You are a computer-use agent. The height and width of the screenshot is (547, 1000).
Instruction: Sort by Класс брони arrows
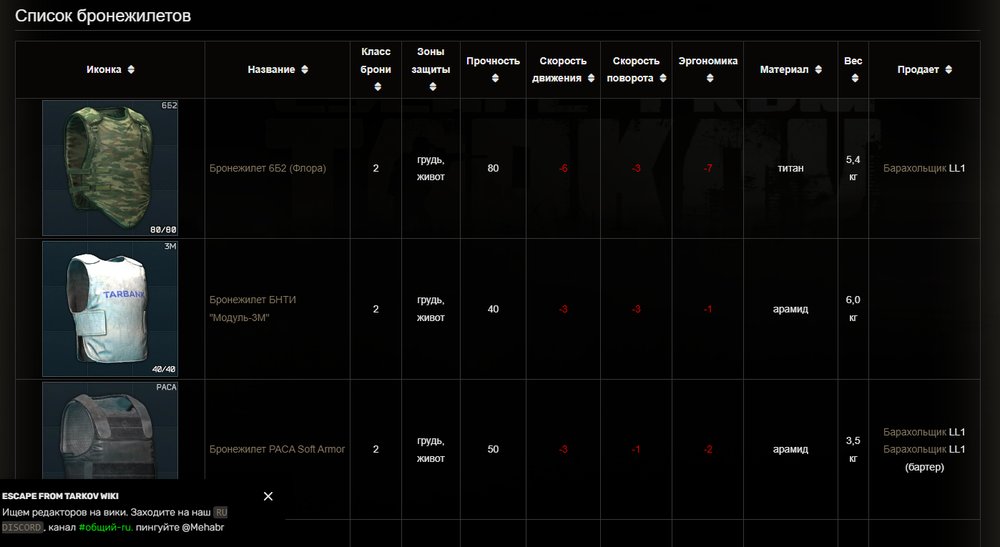click(378, 87)
